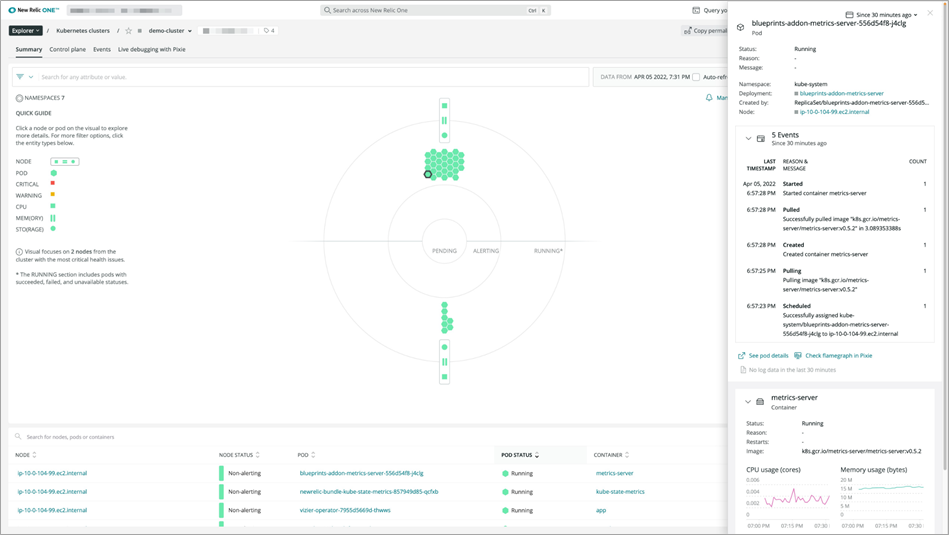
Task: Click the bottom node memory bars icon
Action: pos(444,362)
